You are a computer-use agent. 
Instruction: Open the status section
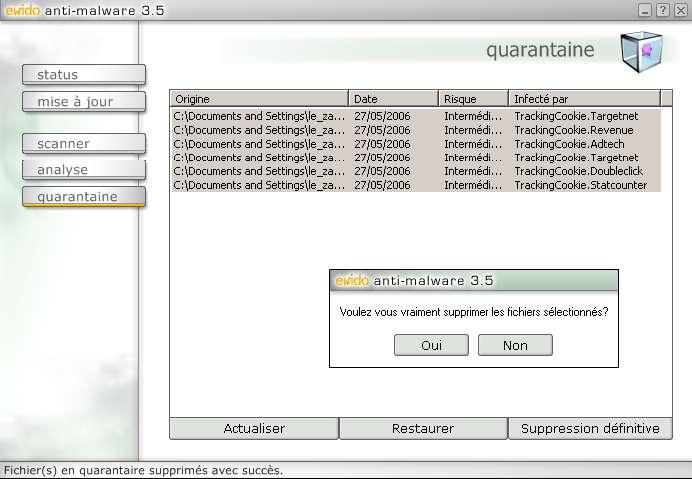[x=84, y=75]
